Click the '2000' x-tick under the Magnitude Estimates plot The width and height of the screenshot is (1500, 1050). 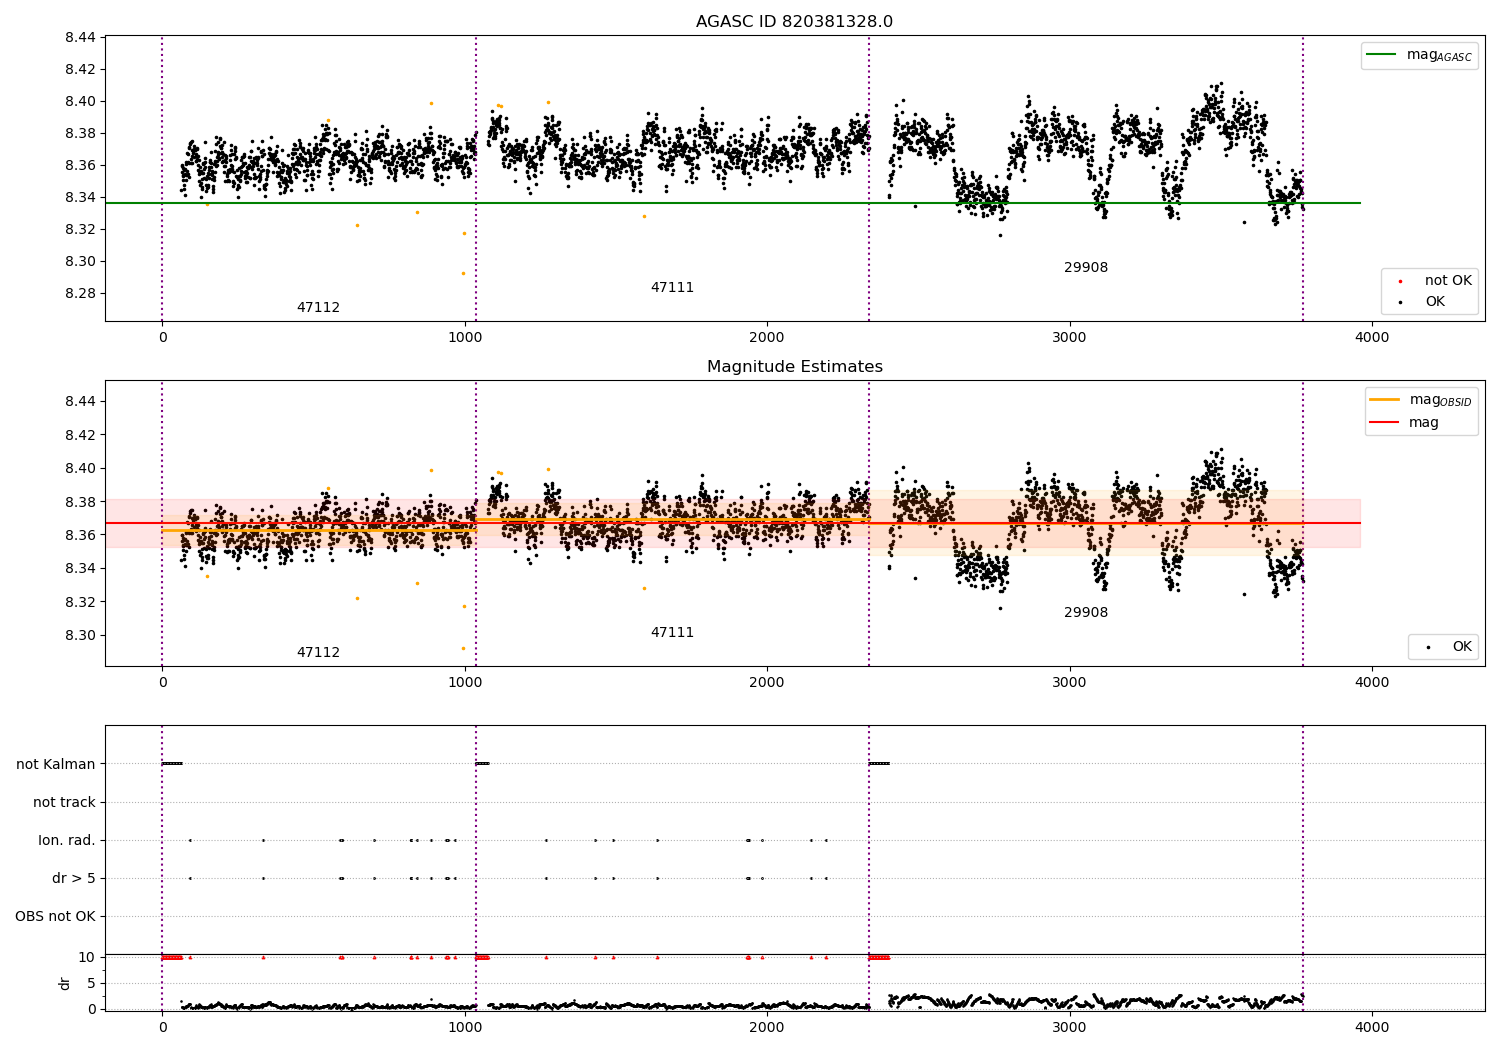click(767, 683)
